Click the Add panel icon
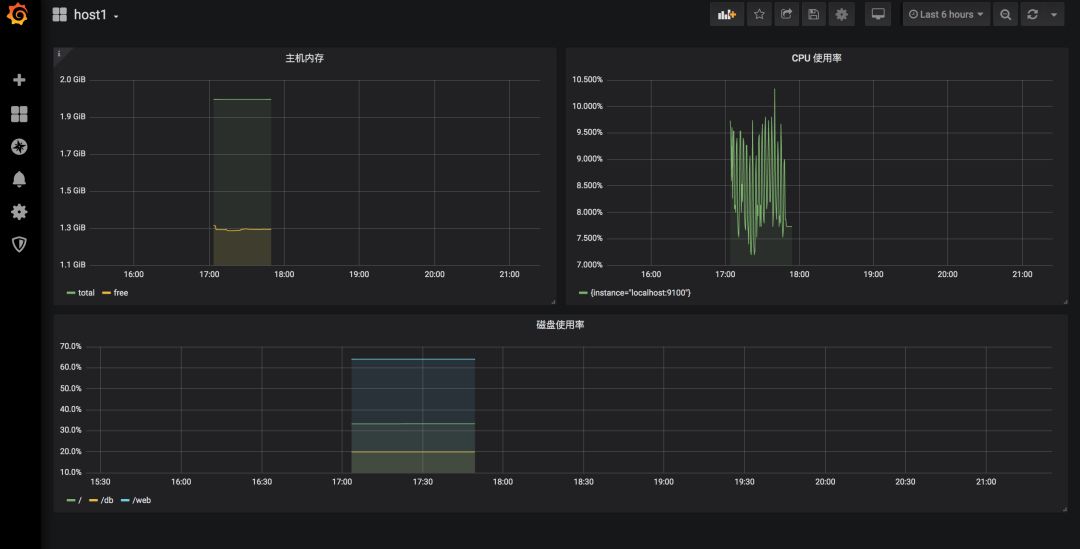 (727, 15)
